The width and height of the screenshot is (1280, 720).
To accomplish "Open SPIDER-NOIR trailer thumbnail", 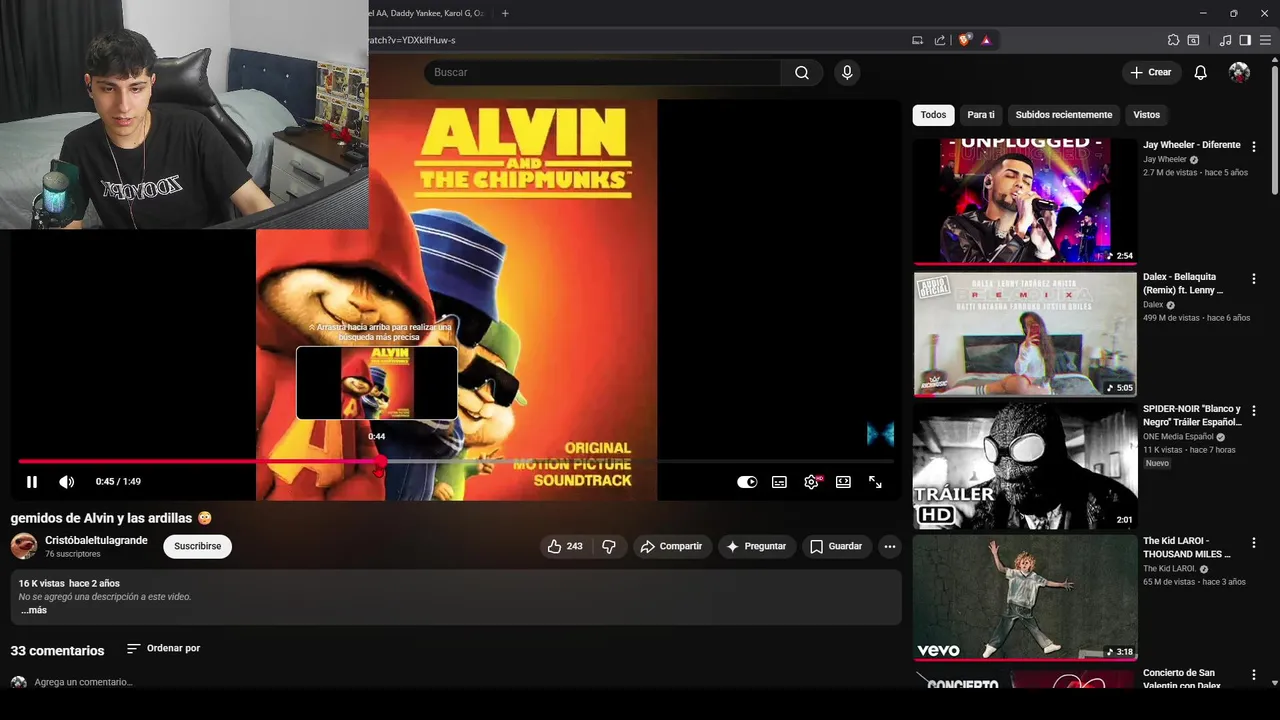I will click(1025, 466).
